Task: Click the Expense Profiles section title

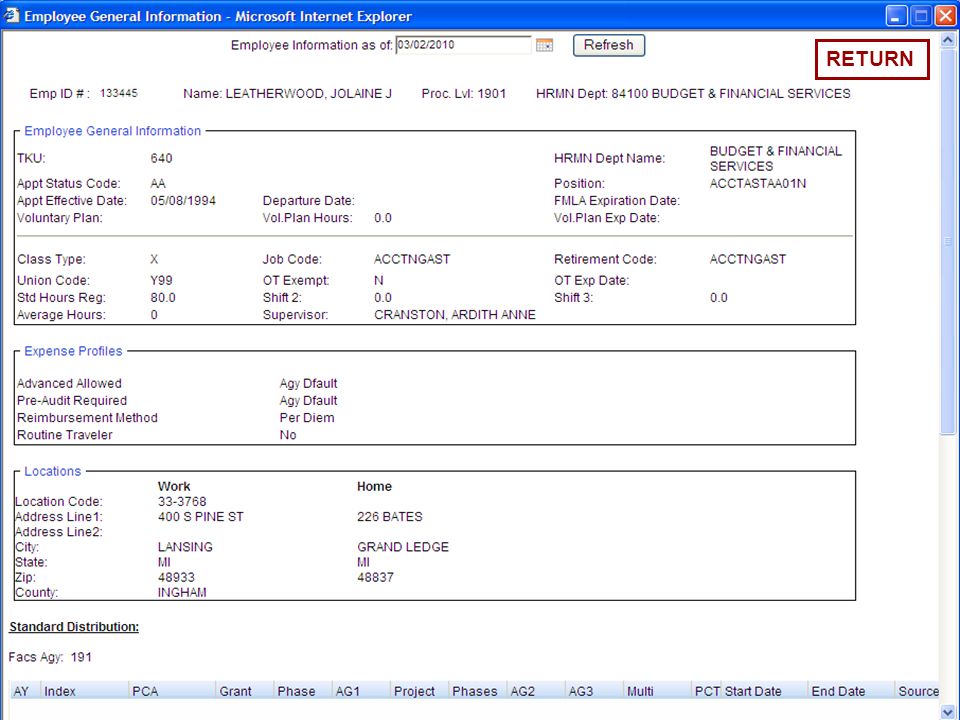Action: tap(73, 351)
